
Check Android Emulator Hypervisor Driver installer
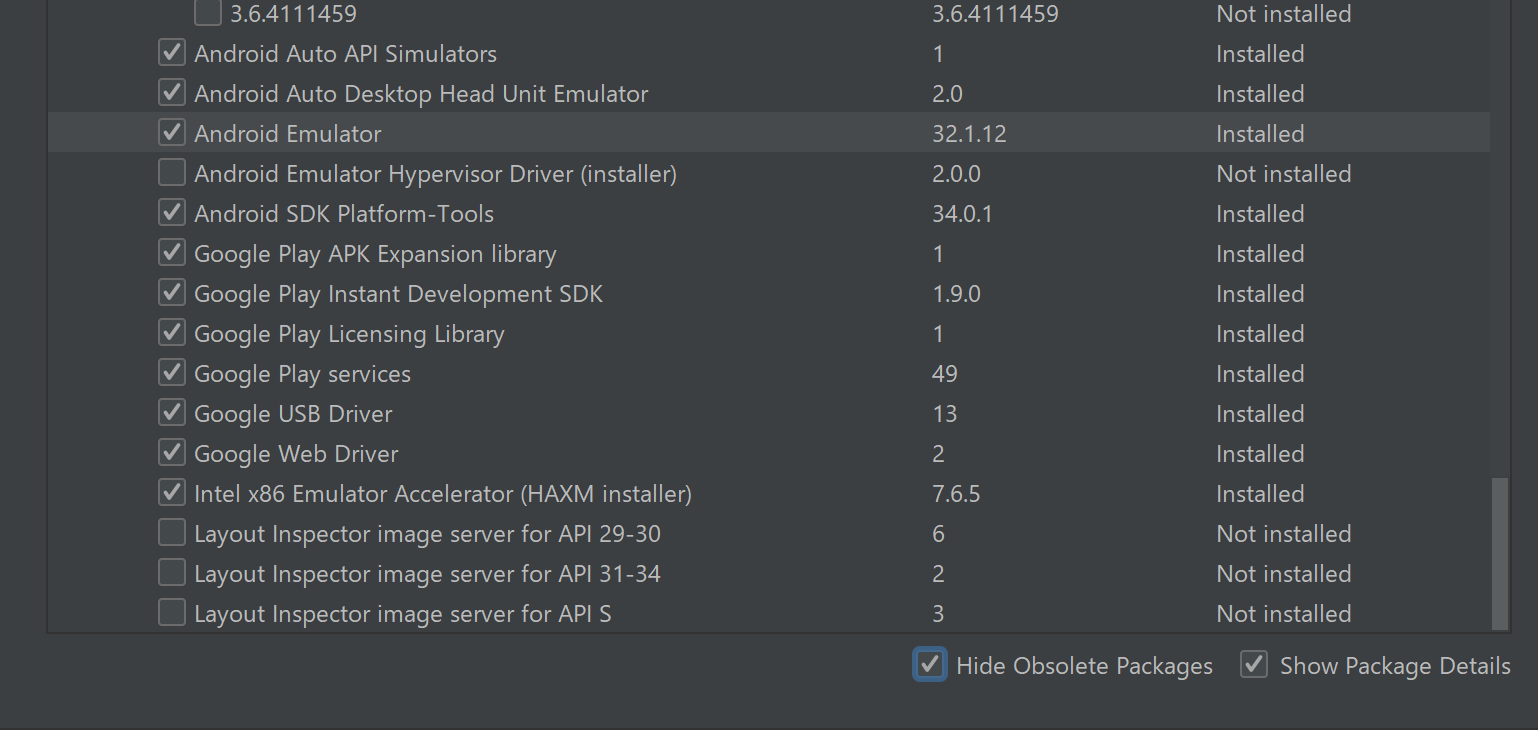tap(172, 173)
